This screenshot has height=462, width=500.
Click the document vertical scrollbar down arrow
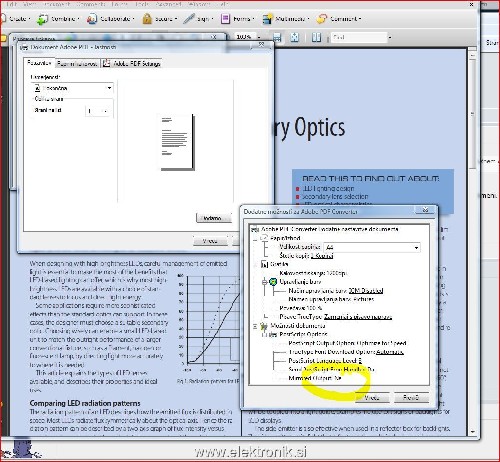tap(472, 432)
